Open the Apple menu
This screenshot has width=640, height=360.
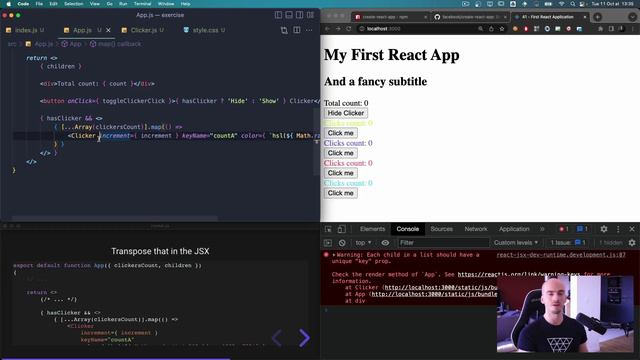point(9,4)
